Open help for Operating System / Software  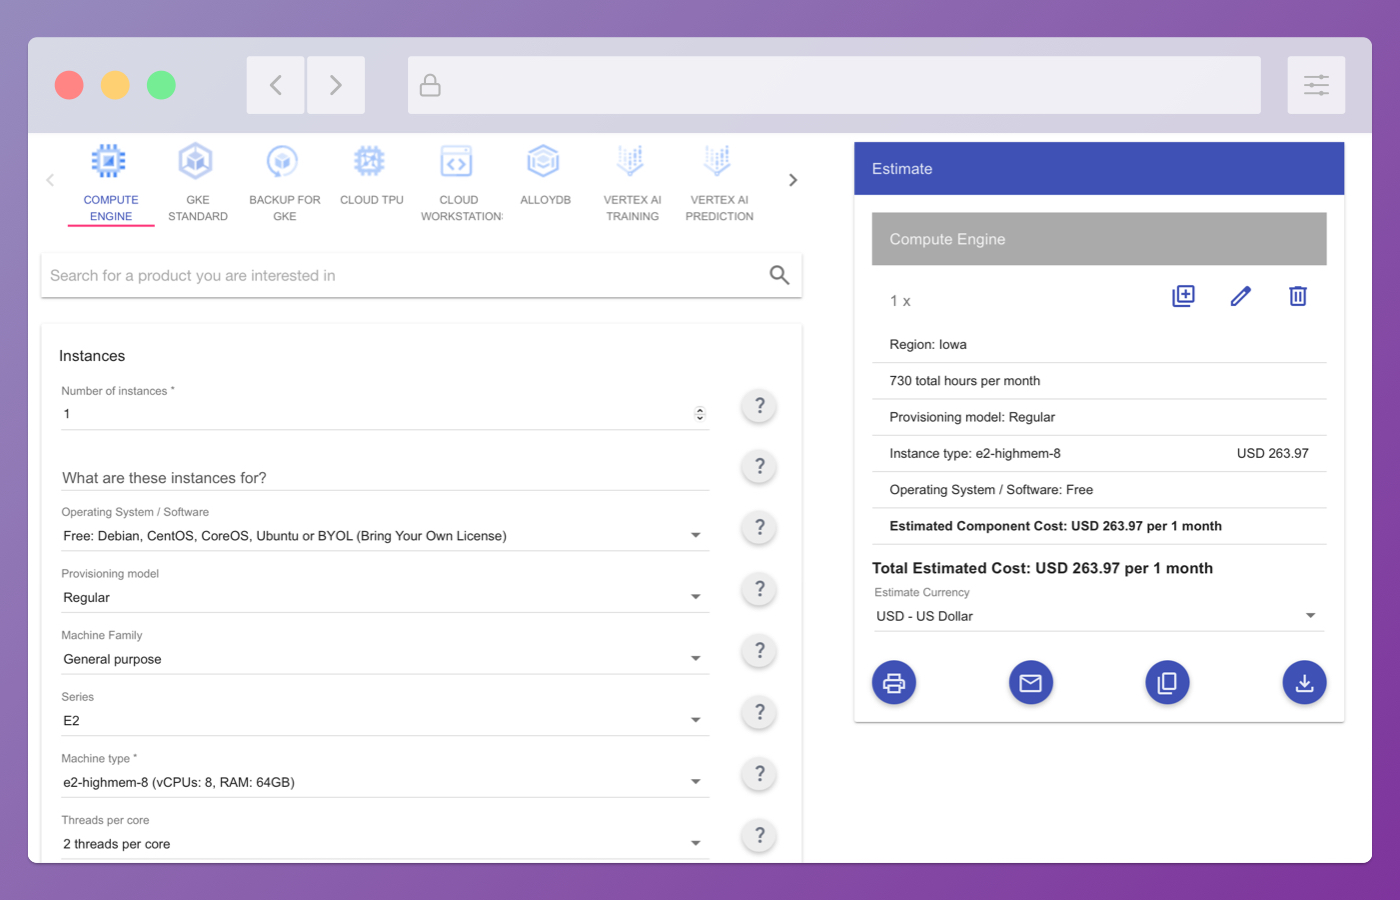coord(760,527)
